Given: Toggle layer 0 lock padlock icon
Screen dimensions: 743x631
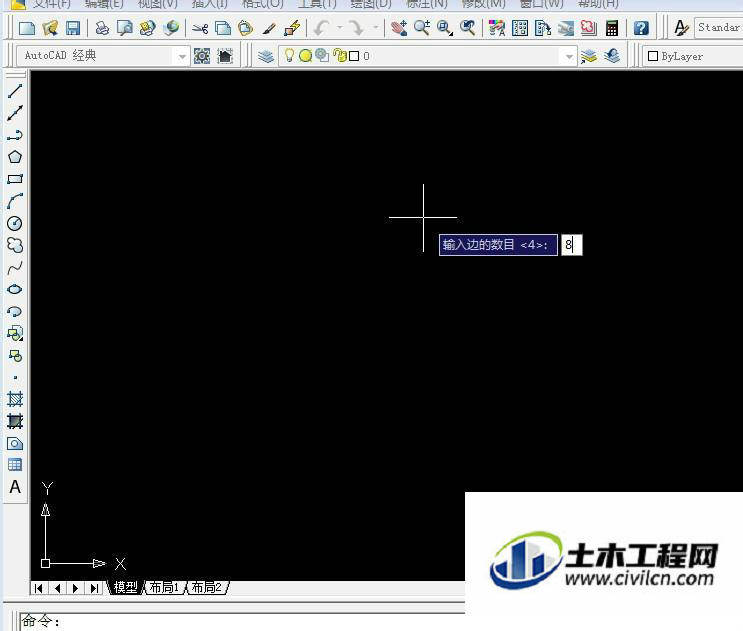Looking at the screenshot, I should pyautogui.click(x=340, y=55).
